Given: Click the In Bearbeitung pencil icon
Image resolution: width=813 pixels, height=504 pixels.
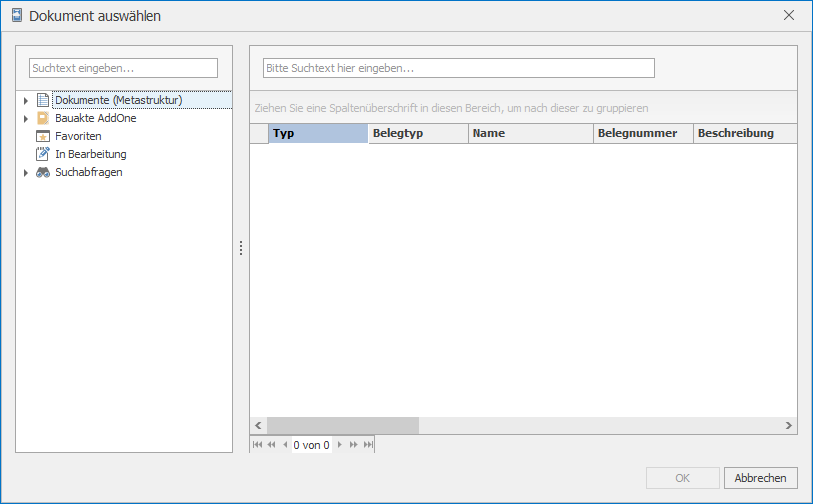Looking at the screenshot, I should (42, 154).
